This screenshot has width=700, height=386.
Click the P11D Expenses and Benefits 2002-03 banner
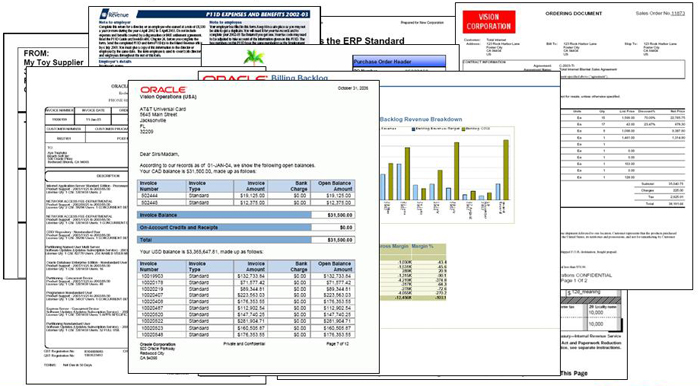228,14
